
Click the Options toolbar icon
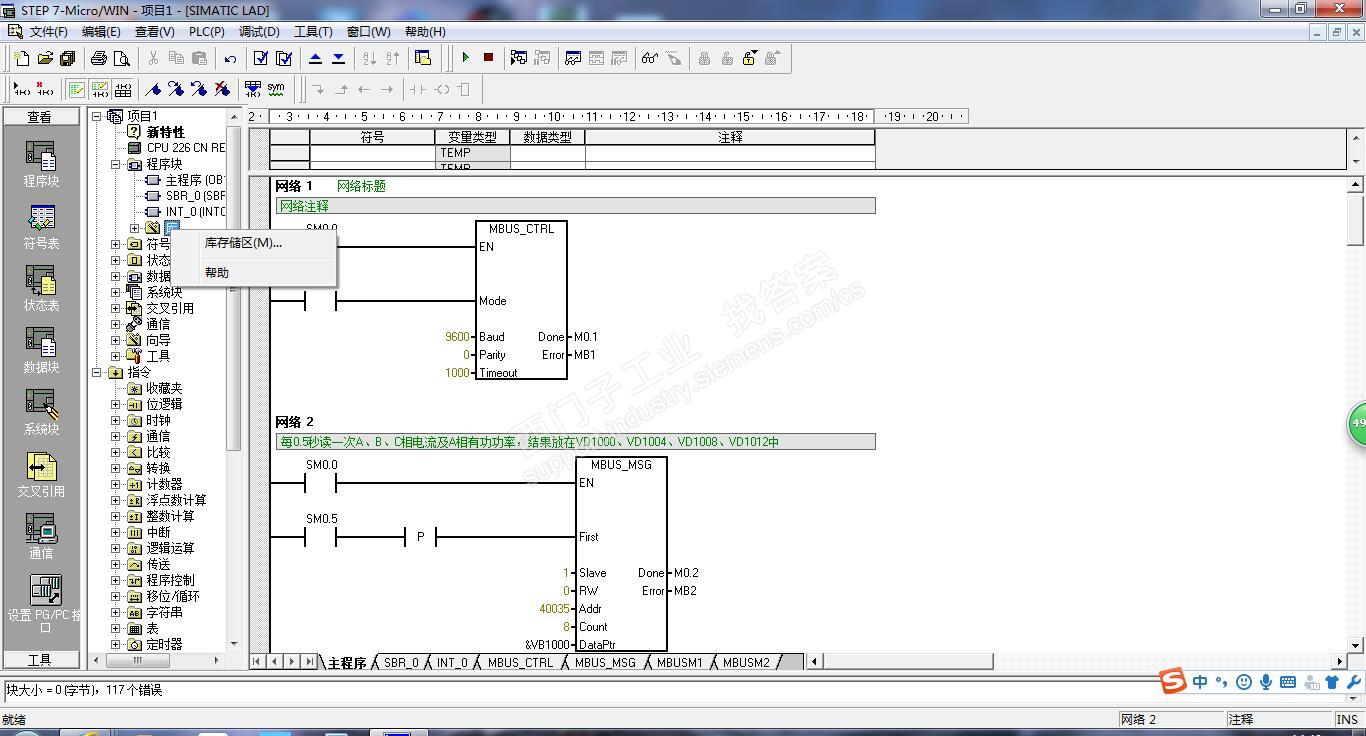coord(422,58)
